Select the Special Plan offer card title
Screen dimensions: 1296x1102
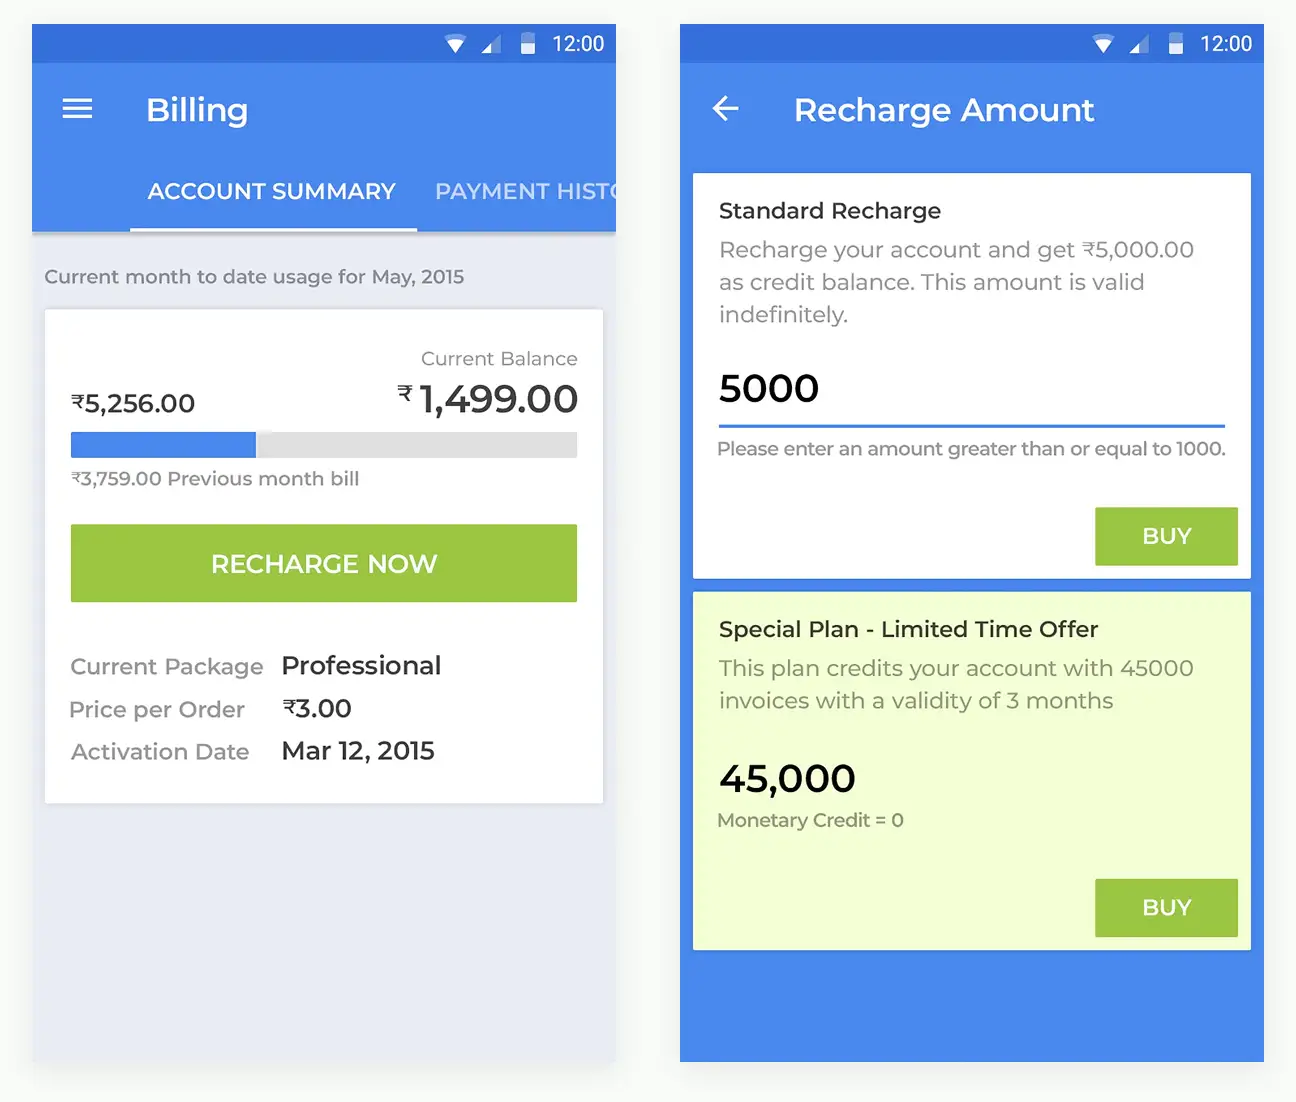(x=908, y=629)
